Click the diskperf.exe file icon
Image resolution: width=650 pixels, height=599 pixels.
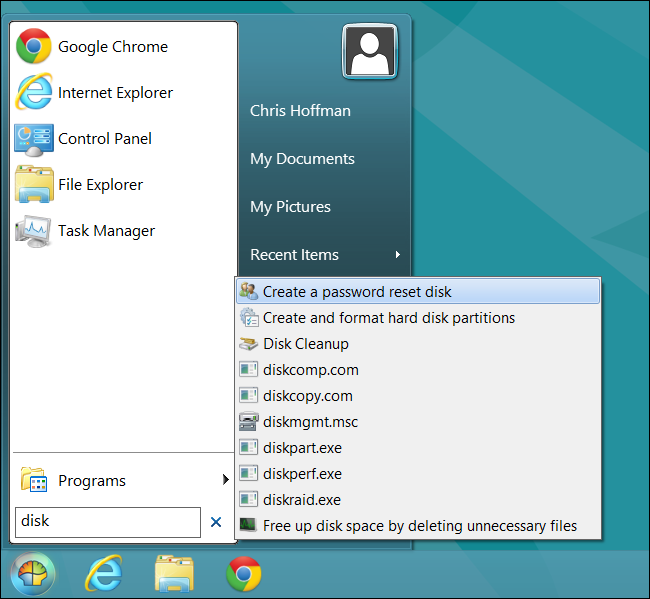[249, 473]
